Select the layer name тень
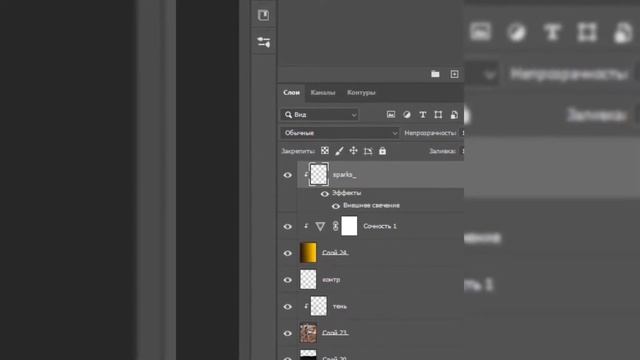 (x=340, y=306)
